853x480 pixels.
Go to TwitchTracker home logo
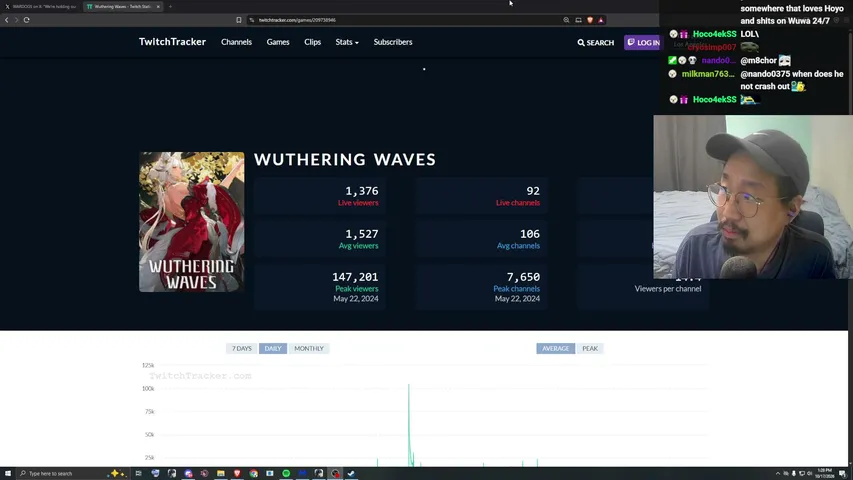pos(172,42)
